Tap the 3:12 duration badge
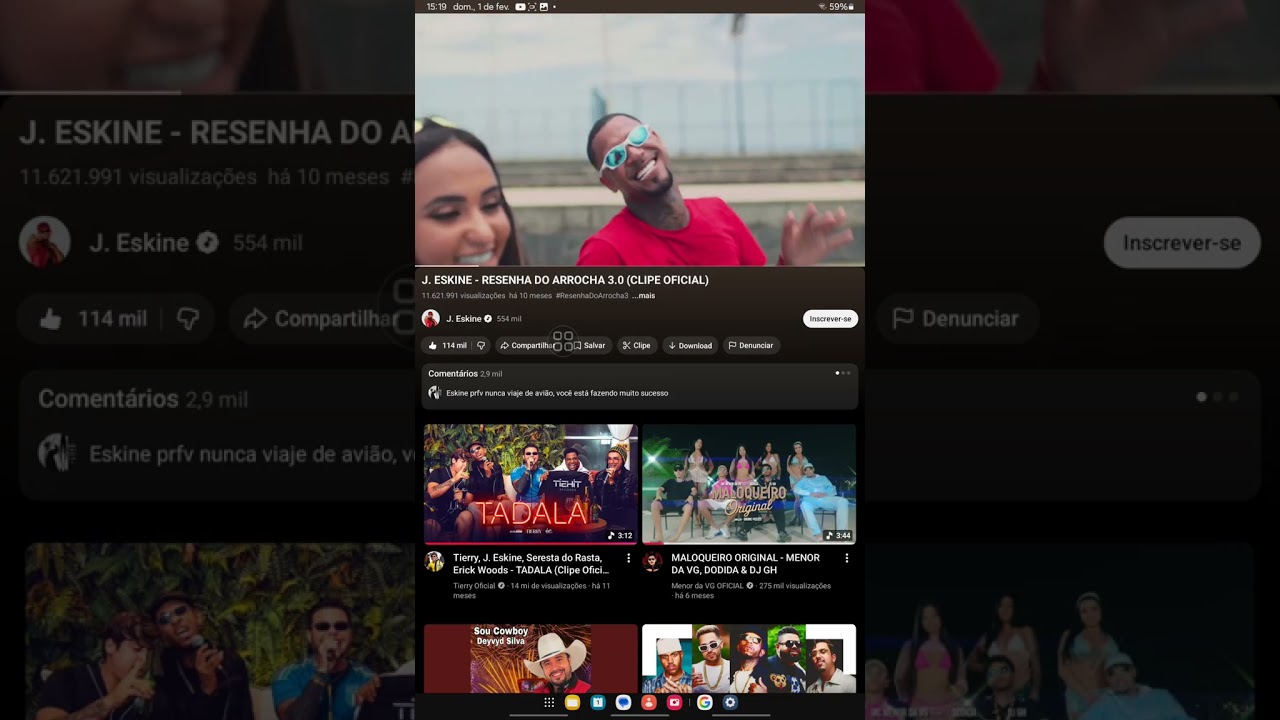Screen dimensions: 1280x720 [x=620, y=535]
